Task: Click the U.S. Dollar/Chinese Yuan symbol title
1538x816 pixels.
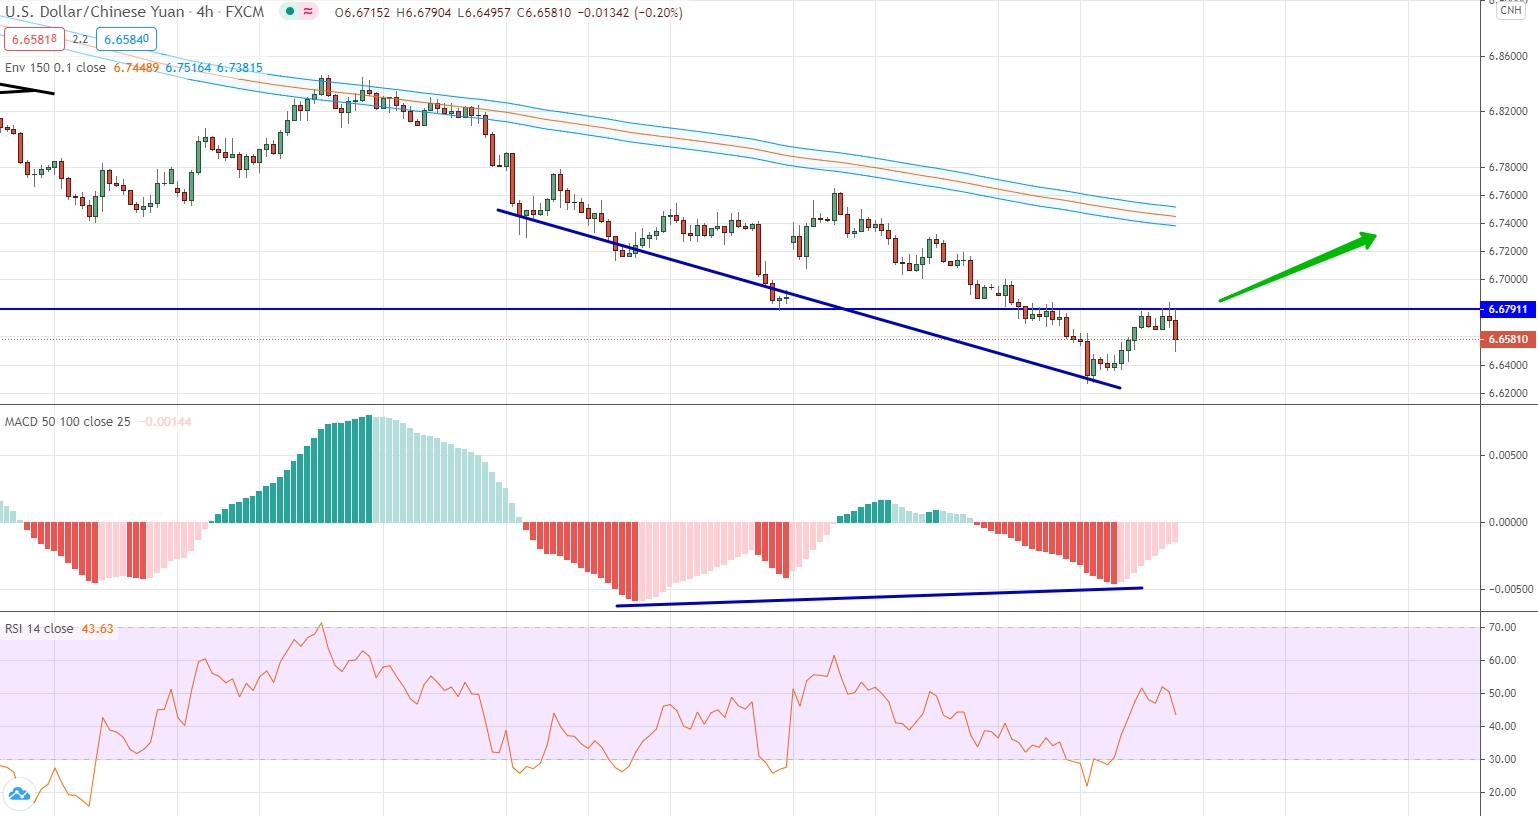Action: click(95, 12)
